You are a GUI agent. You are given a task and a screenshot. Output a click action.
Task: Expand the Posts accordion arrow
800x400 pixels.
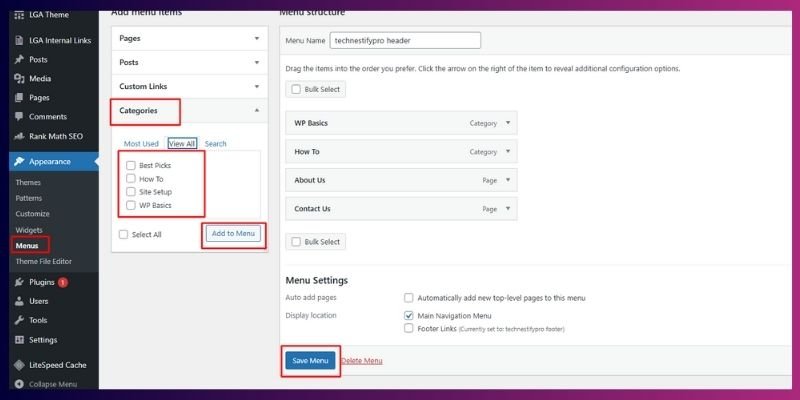257,62
